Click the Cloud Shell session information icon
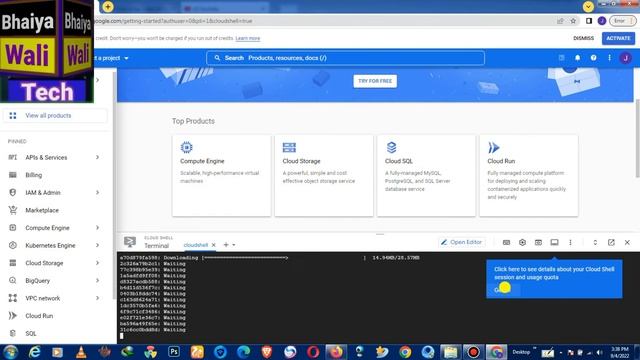The width and height of the screenshot is (640, 360). coord(554,242)
